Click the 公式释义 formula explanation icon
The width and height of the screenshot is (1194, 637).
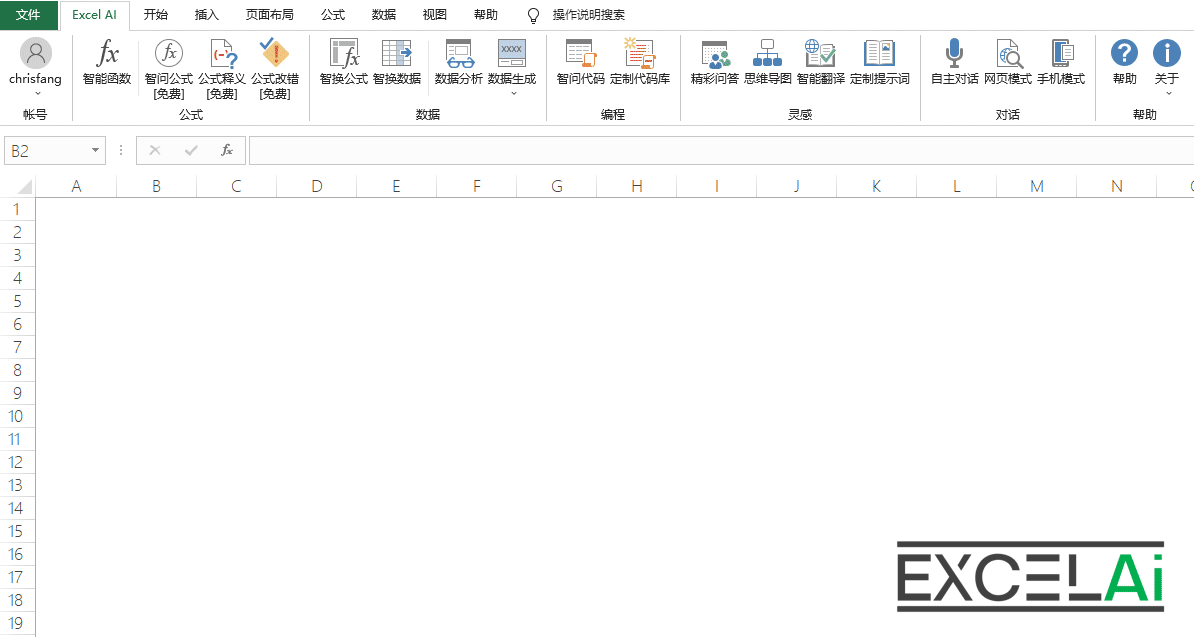point(223,54)
